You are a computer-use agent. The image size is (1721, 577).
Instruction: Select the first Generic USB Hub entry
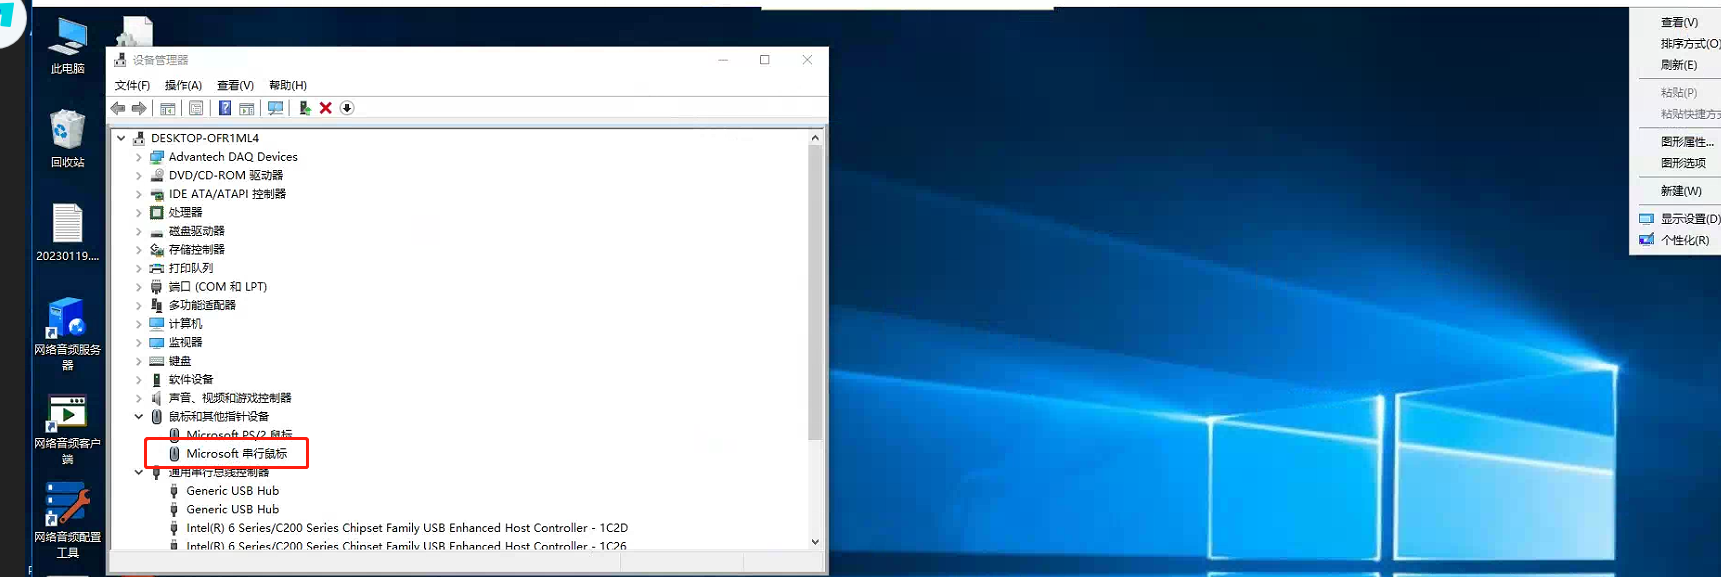232,491
